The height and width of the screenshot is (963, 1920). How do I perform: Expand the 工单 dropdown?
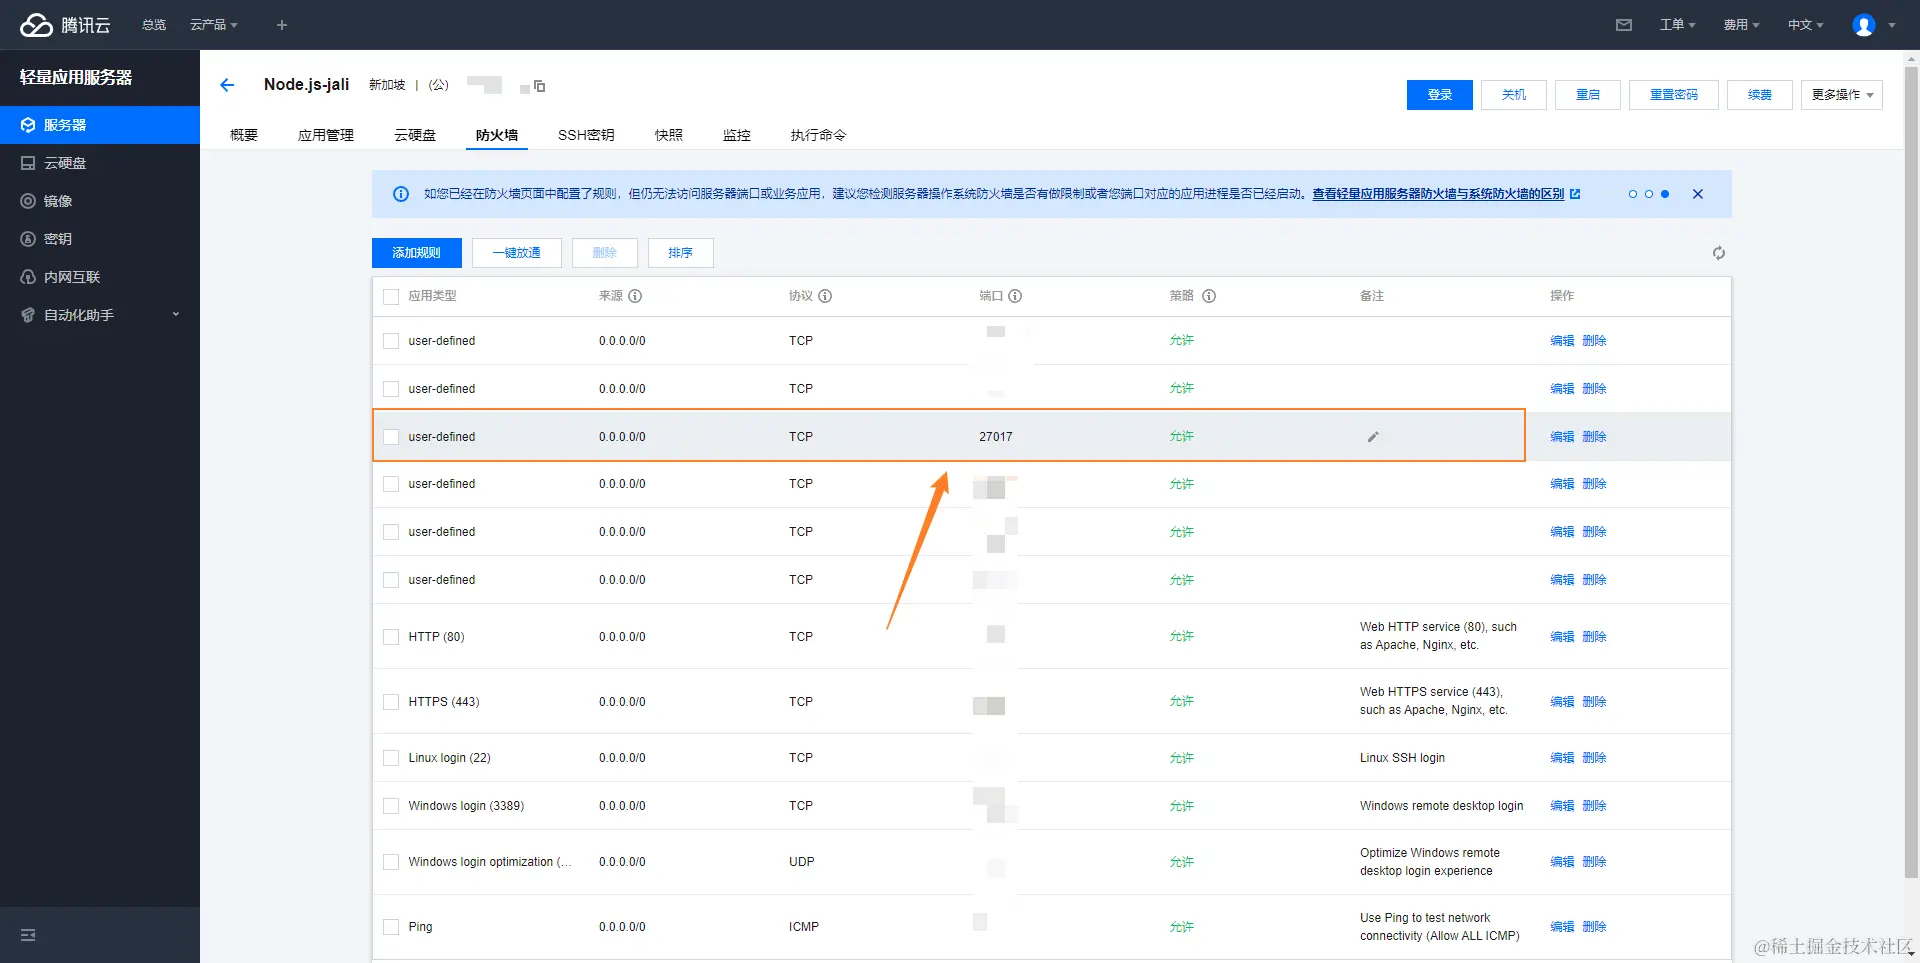pos(1677,25)
